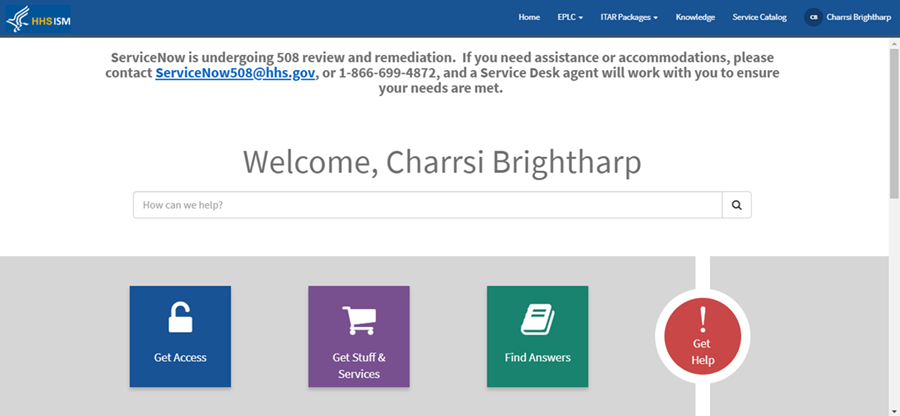Open the Charrsi Brightharp user menu
This screenshot has width=900, height=416.
tap(858, 17)
